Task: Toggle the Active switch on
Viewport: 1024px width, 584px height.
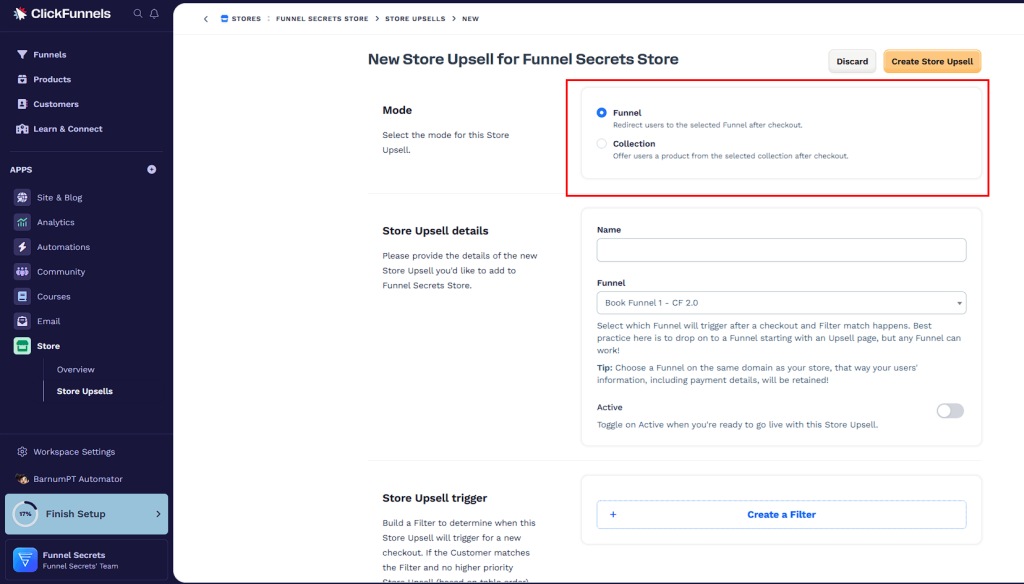Action: pos(950,411)
